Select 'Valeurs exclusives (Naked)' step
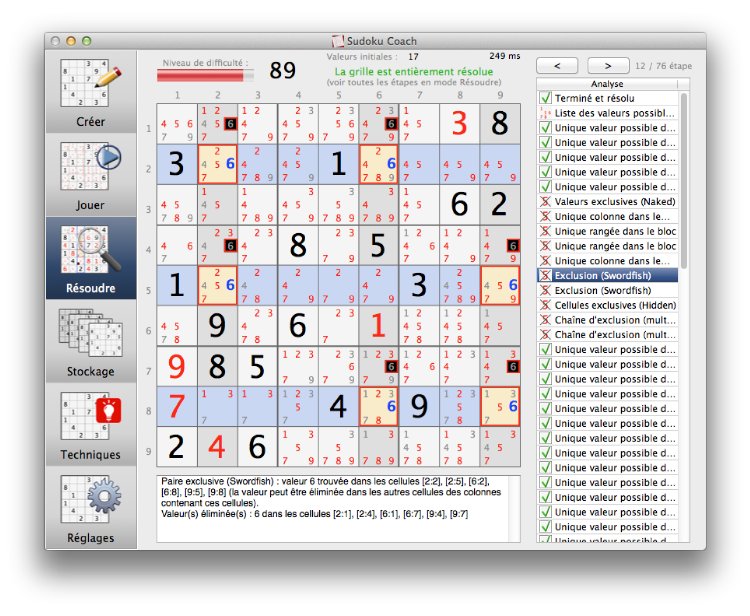 (607, 201)
